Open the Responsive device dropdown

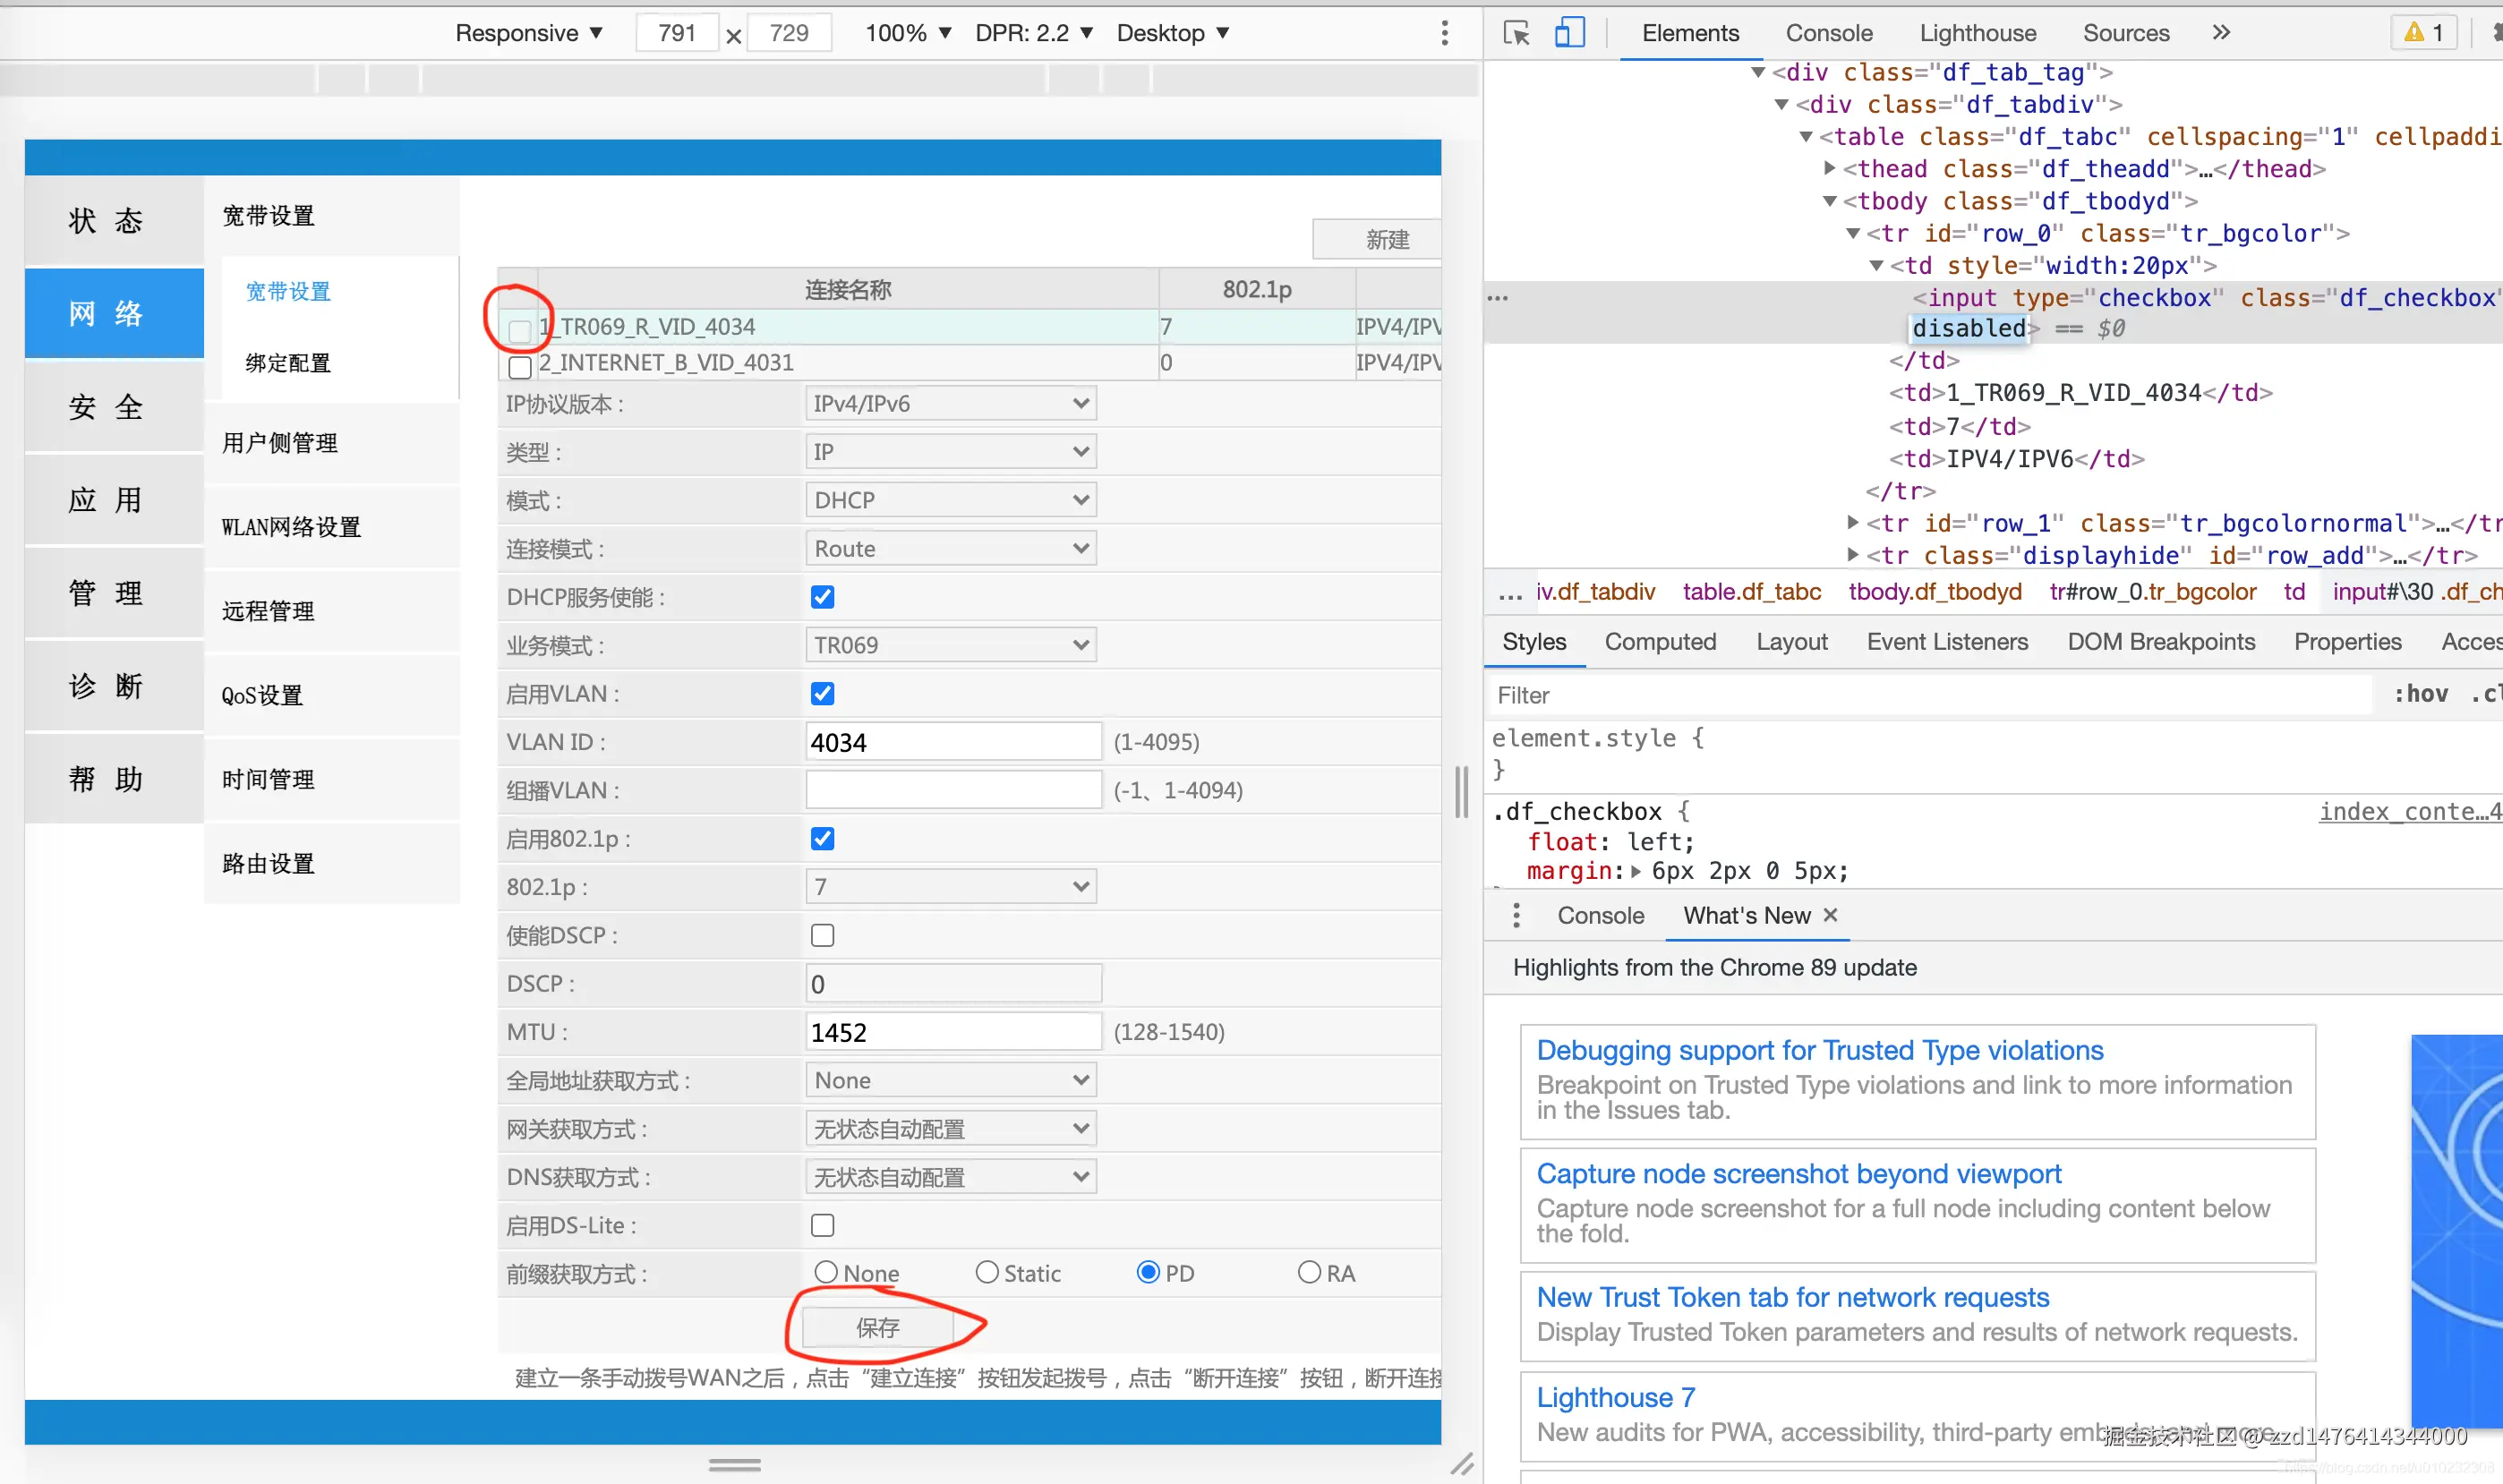click(x=528, y=33)
